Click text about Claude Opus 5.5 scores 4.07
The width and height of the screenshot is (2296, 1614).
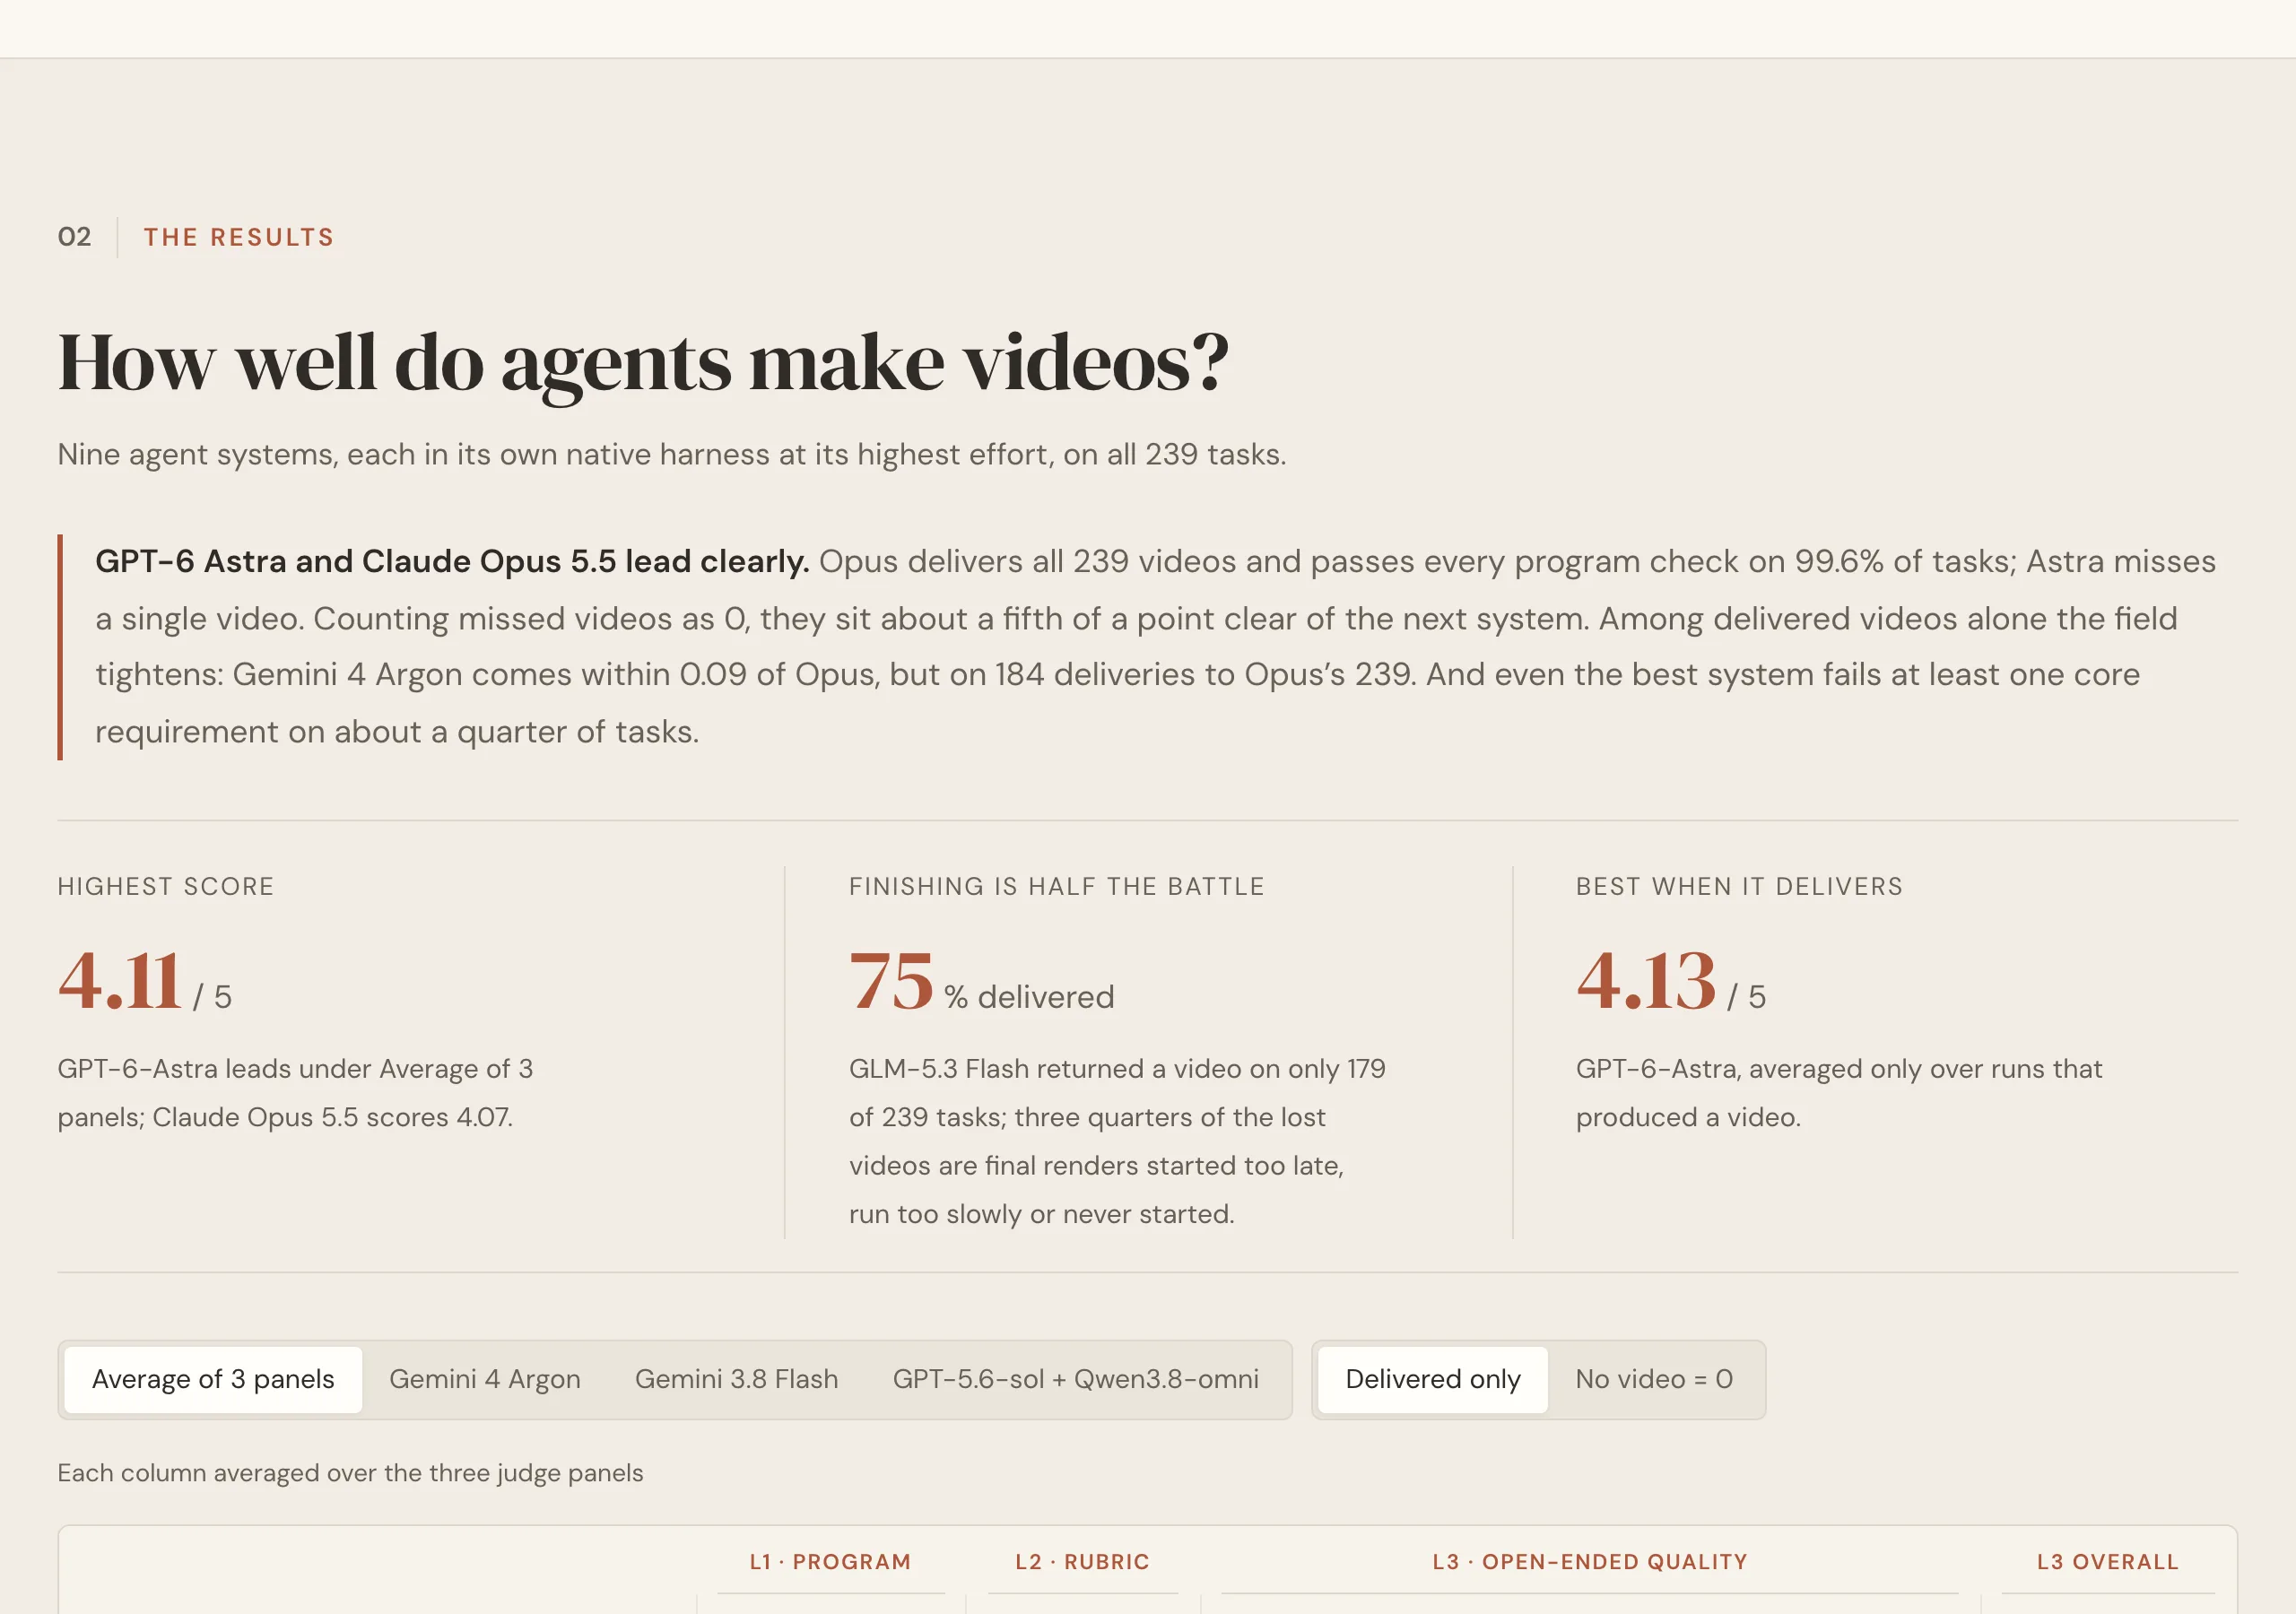[333, 1117]
